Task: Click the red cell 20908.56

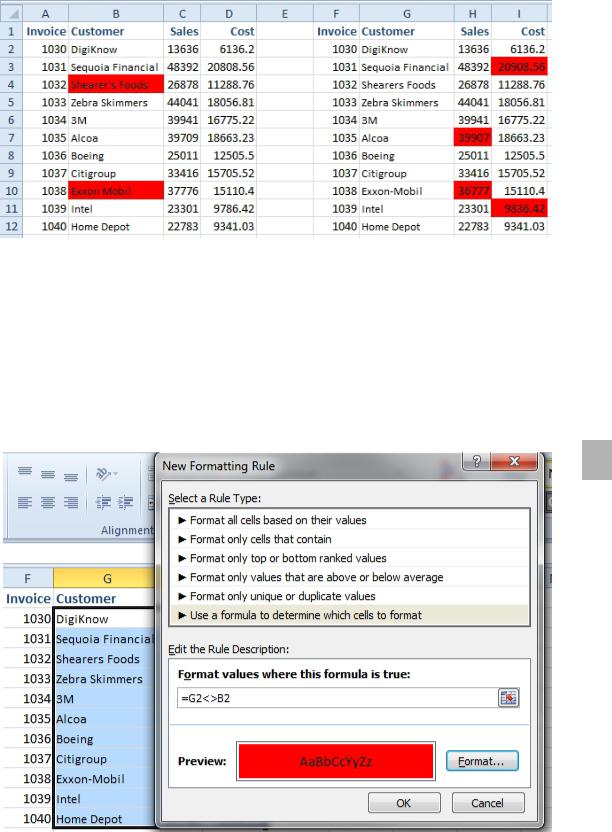Action: [x=519, y=67]
